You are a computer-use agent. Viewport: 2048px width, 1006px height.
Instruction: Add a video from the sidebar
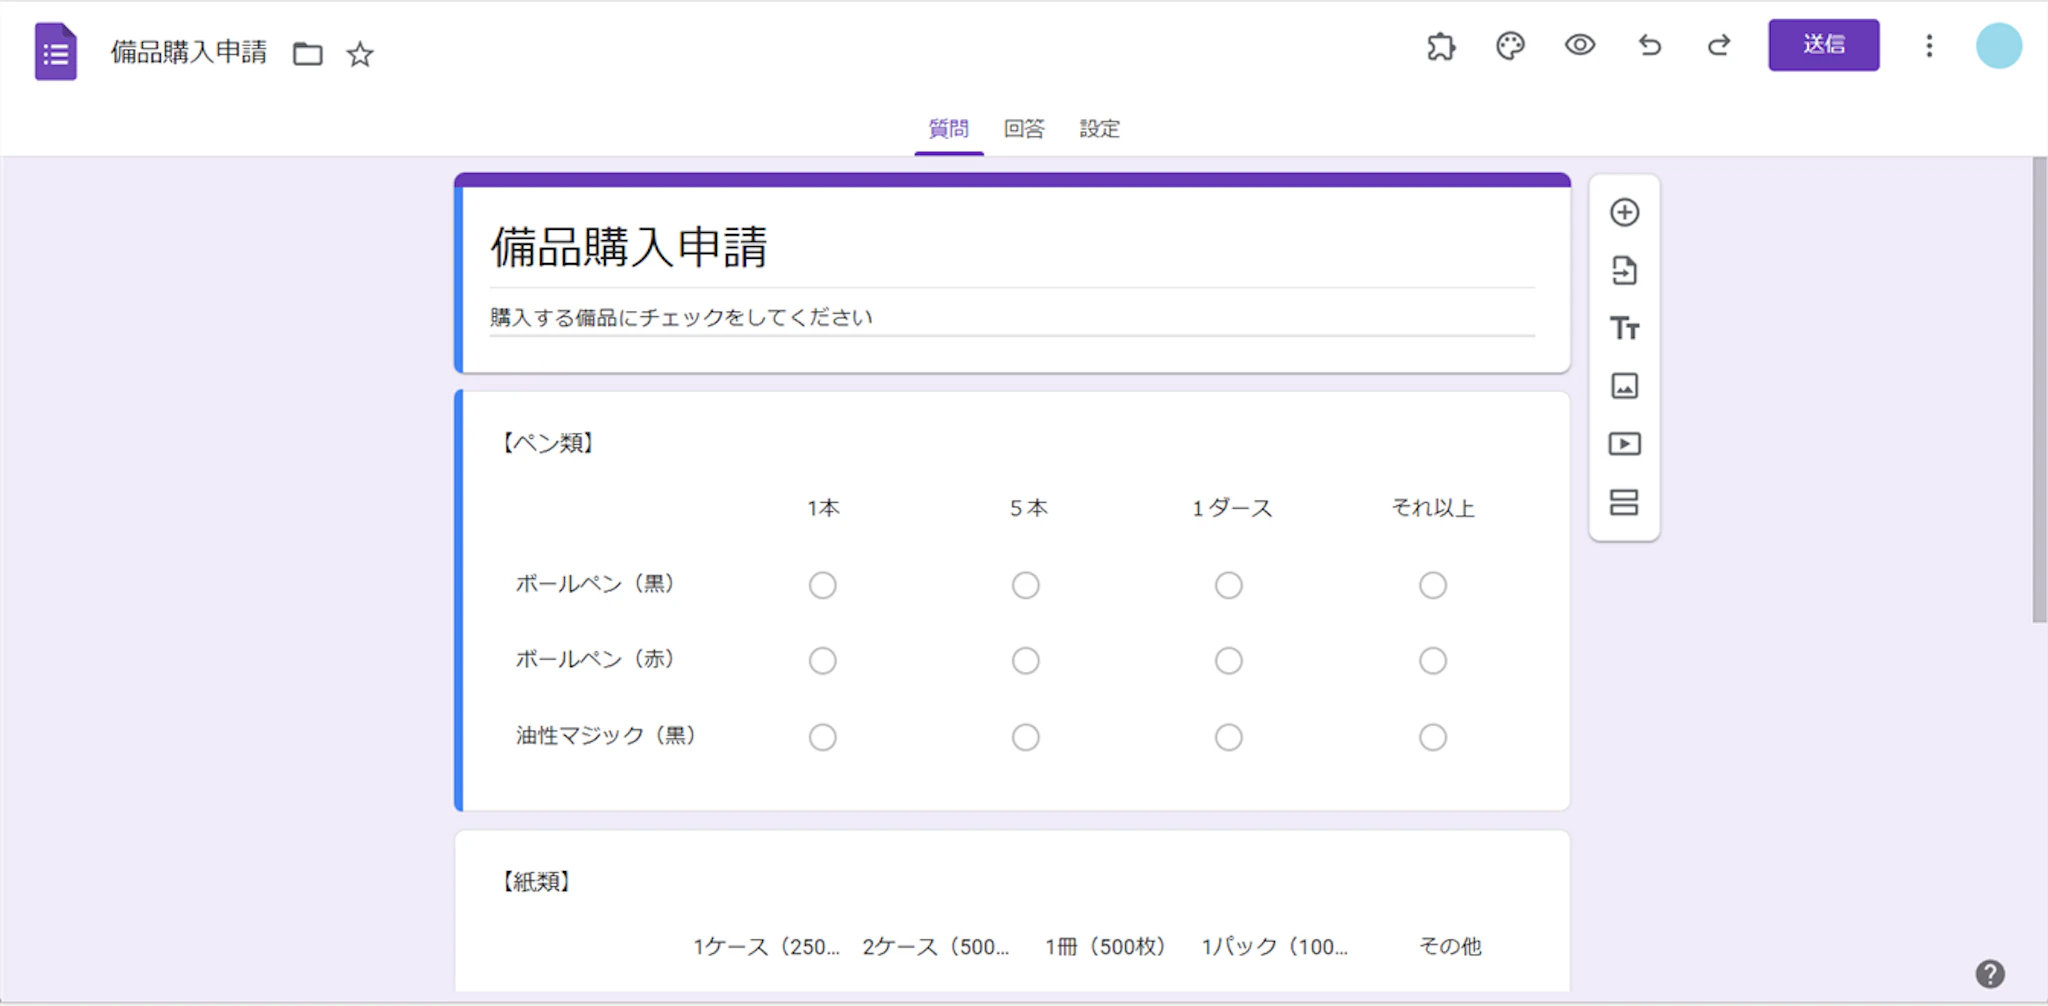click(x=1624, y=444)
